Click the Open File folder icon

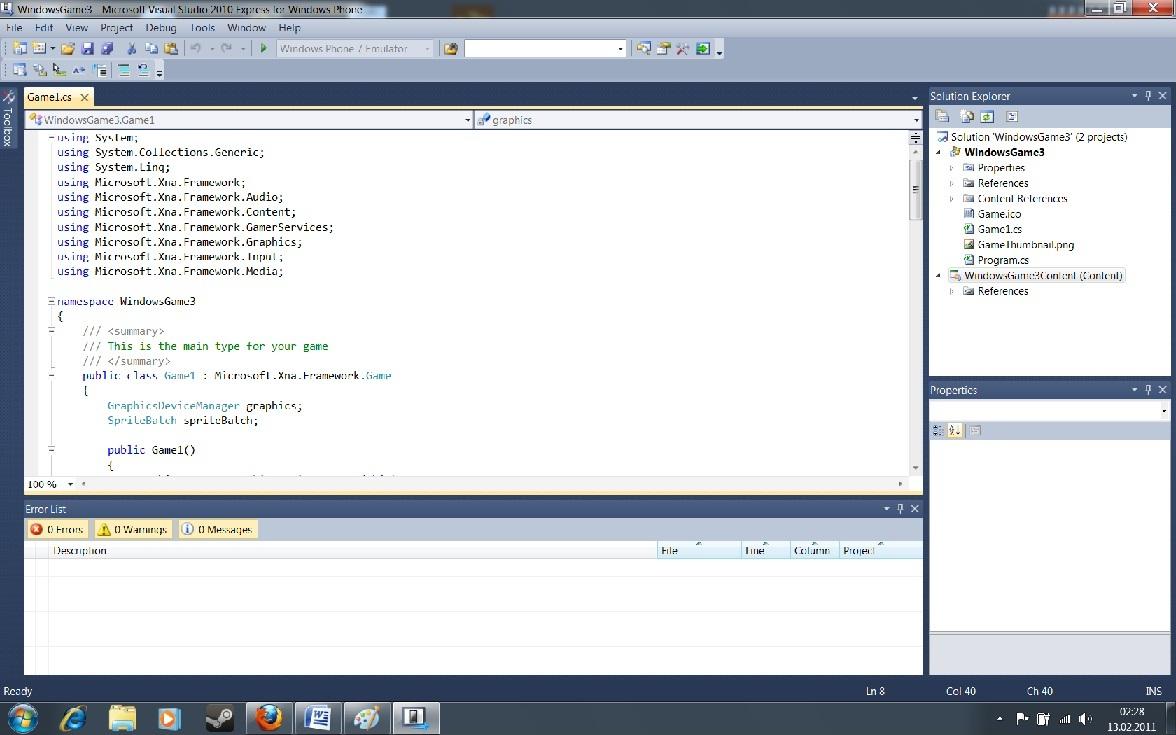68,48
